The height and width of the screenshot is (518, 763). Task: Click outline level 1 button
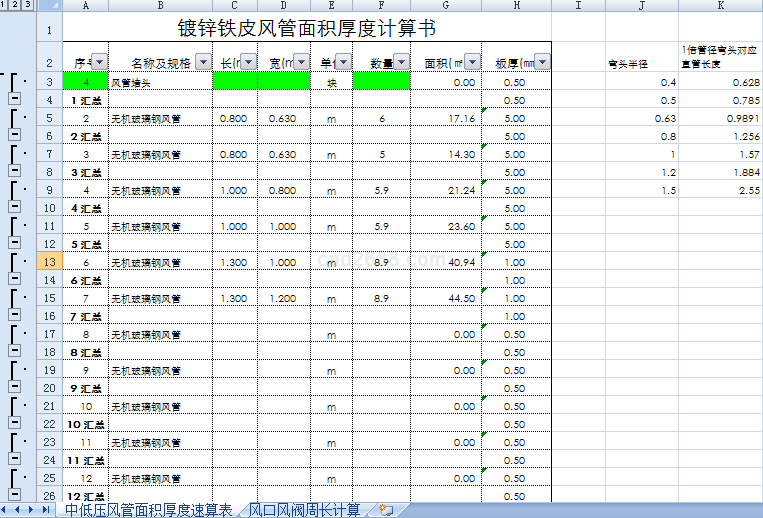tap(4, 5)
